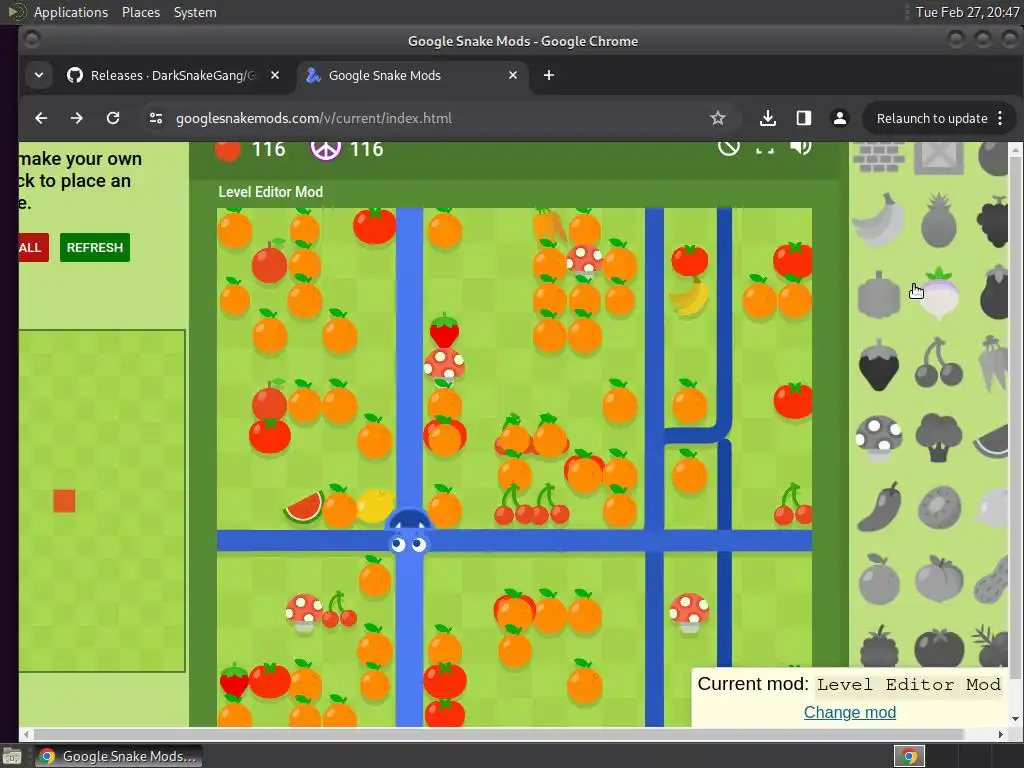
Task: Click the red tile in the preview grid
Action: tap(64, 501)
